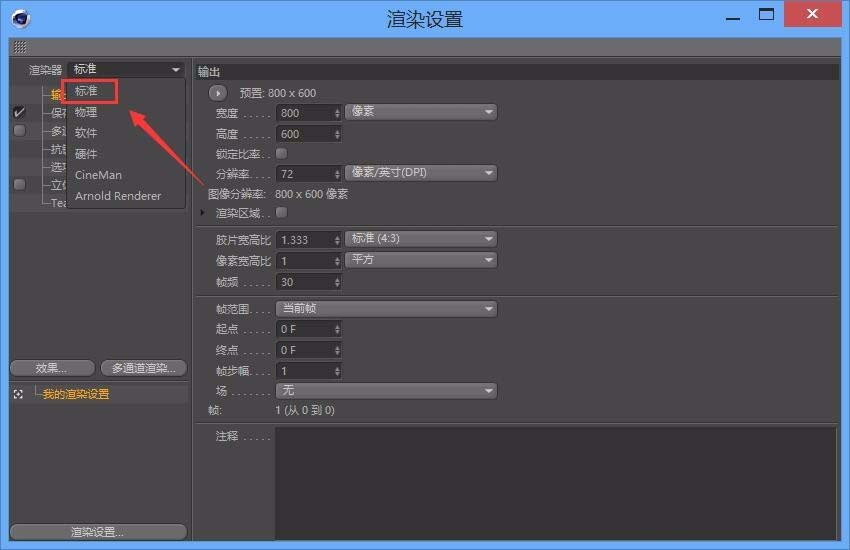Click the Cinema 4D logo icon in title bar
850x550 pixels.
(20, 18)
